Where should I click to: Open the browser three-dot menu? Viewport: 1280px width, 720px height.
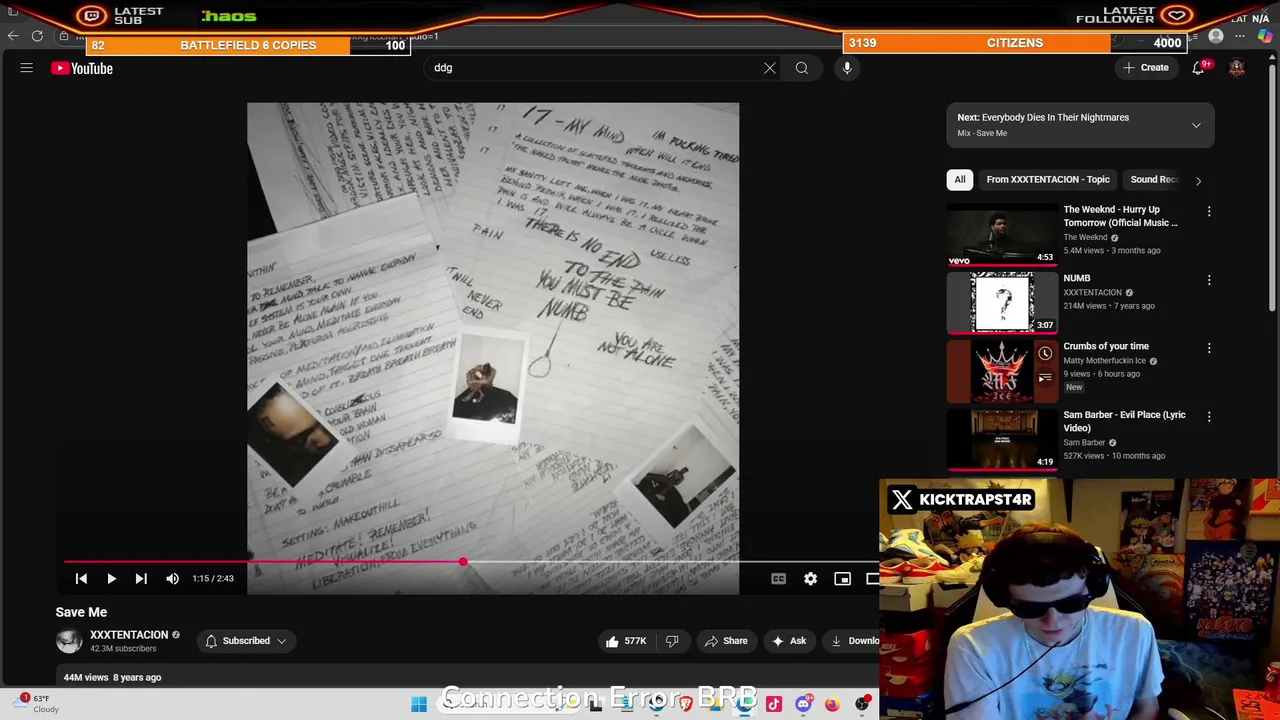click(1239, 37)
